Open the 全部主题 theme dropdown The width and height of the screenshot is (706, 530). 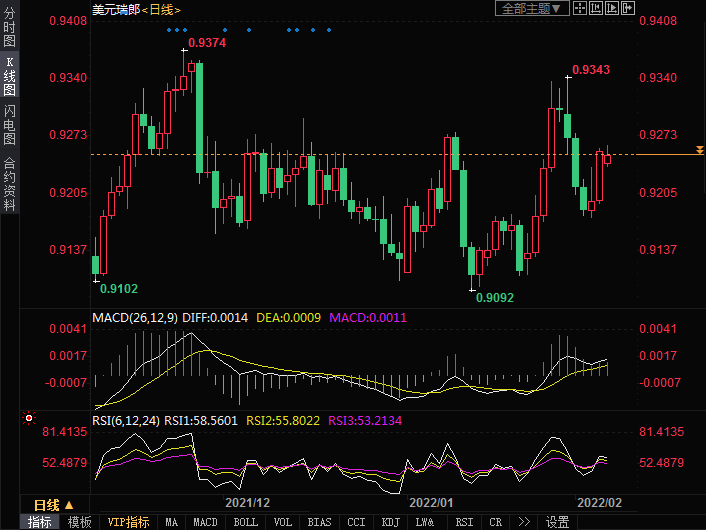coord(532,8)
